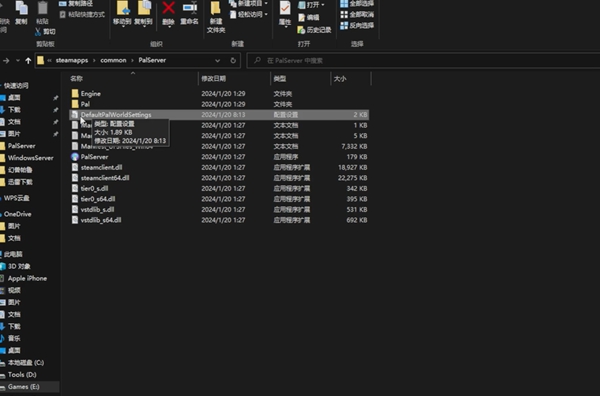Image resolution: width=600 pixels, height=396 pixels.
Task: Click the 粘贴 (Paste) clipboard icon
Action: pos(42,13)
